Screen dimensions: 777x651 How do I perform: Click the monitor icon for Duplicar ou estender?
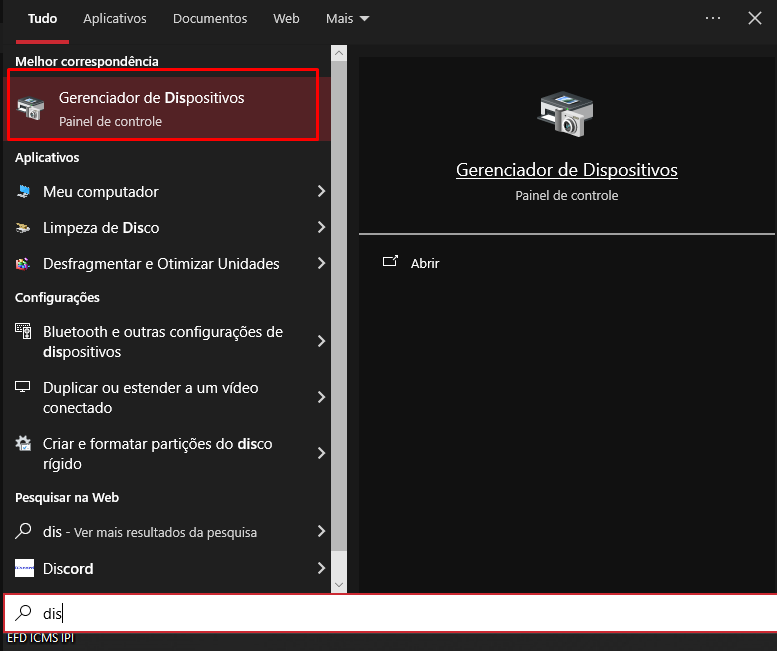click(x=23, y=386)
